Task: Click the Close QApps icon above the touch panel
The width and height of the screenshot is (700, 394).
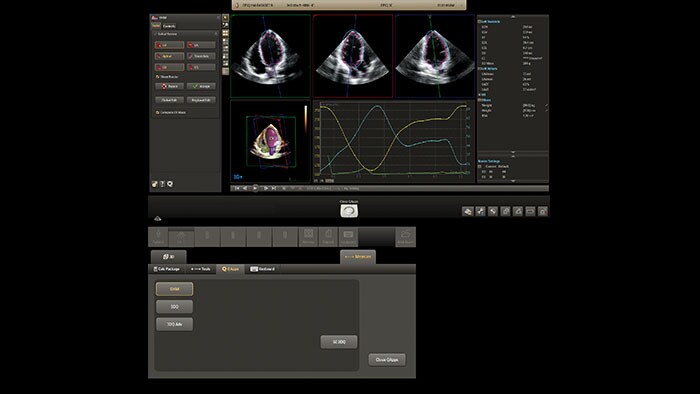Action: pyautogui.click(x=349, y=211)
